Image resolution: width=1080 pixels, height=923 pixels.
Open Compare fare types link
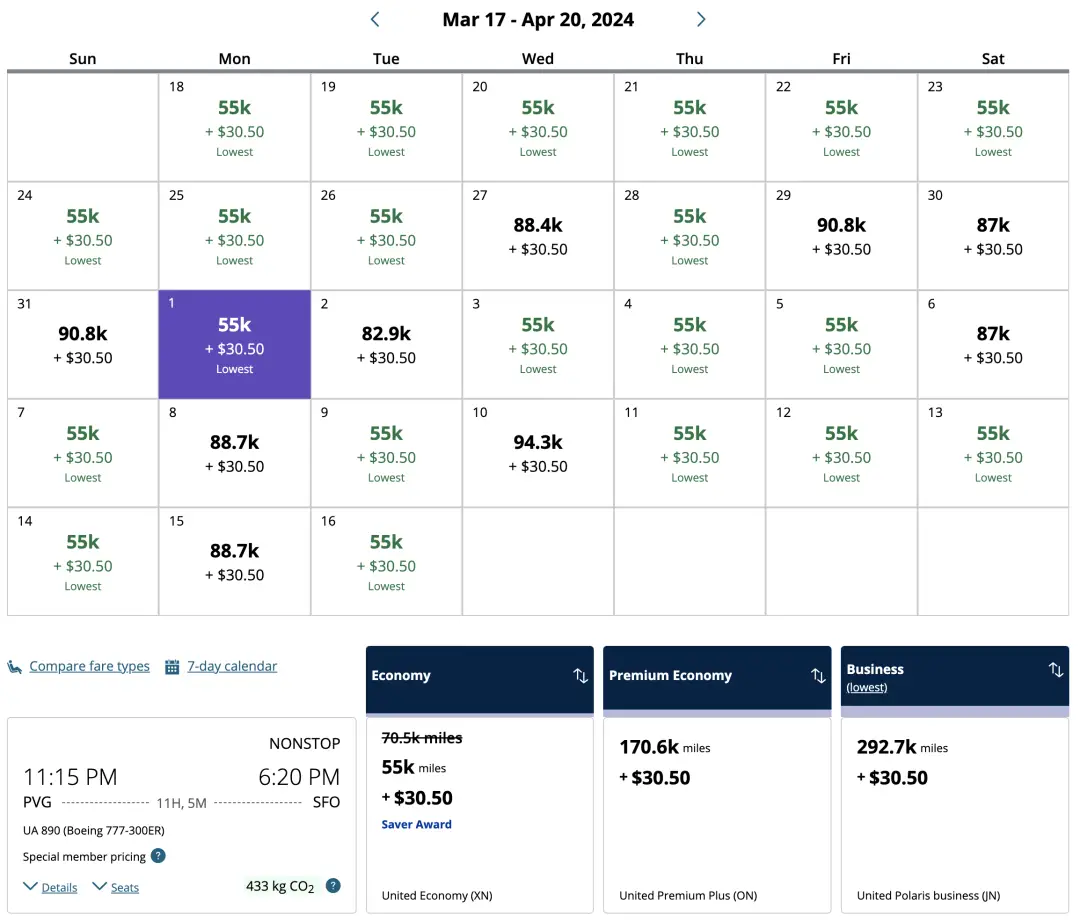click(x=89, y=667)
